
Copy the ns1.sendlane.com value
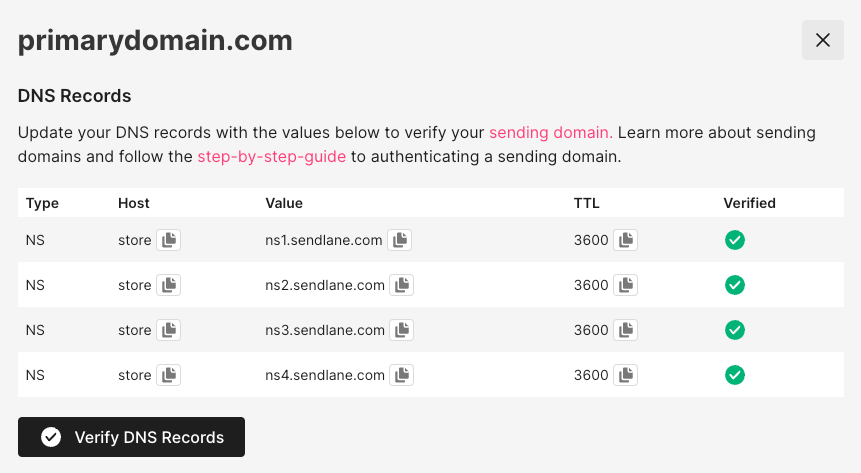pyautogui.click(x=400, y=240)
